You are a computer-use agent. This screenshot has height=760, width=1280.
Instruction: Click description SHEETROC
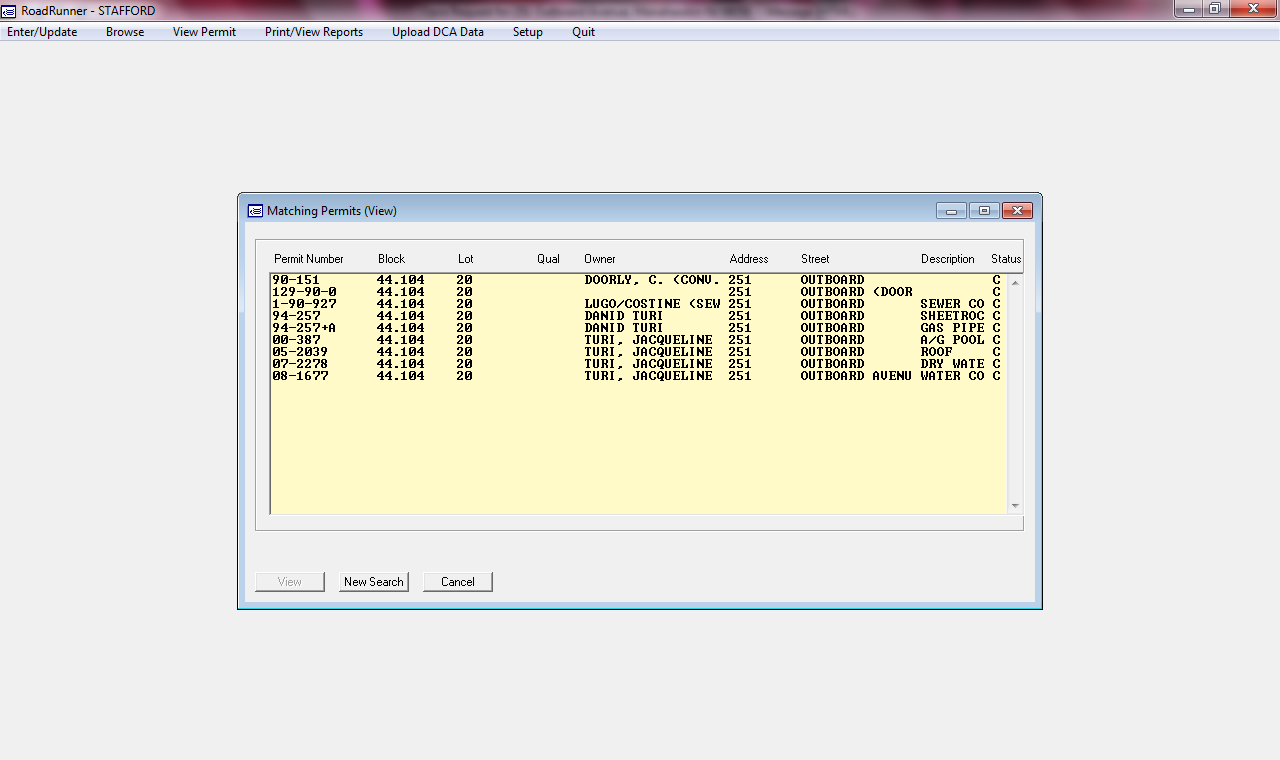952,316
